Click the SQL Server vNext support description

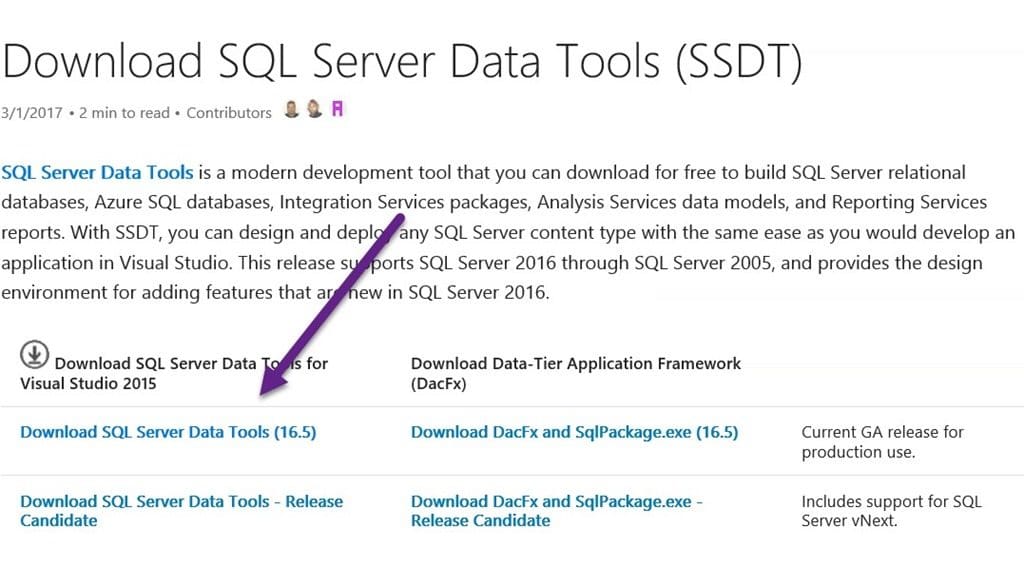891,511
